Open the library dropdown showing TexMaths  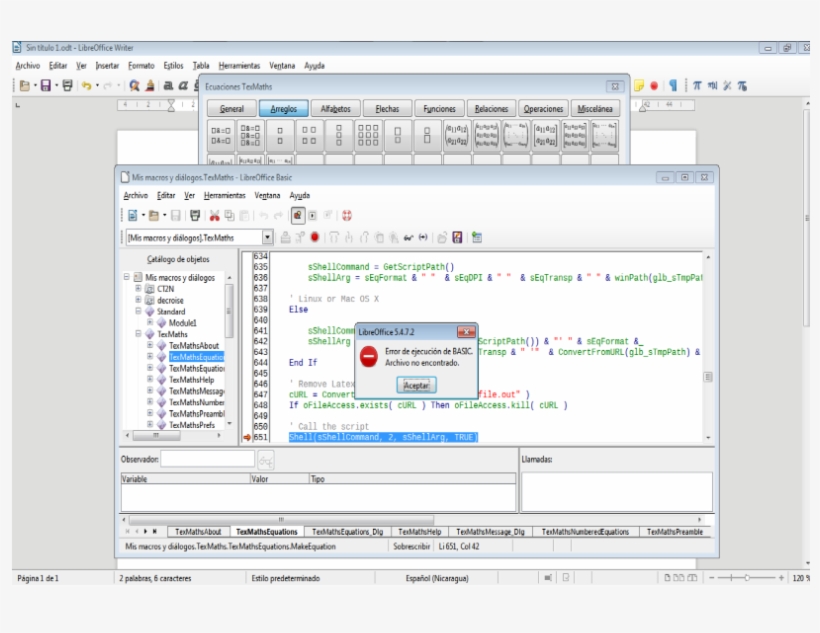267,238
